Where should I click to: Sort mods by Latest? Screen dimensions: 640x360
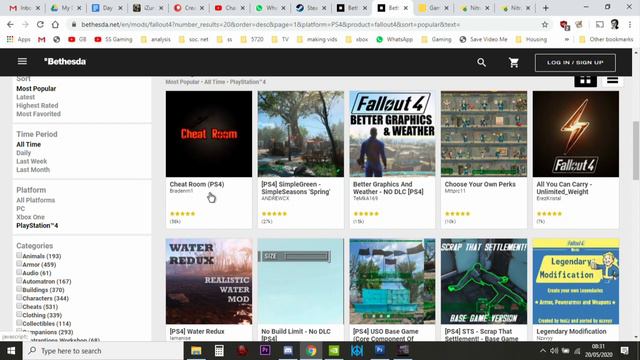pyautogui.click(x=25, y=97)
